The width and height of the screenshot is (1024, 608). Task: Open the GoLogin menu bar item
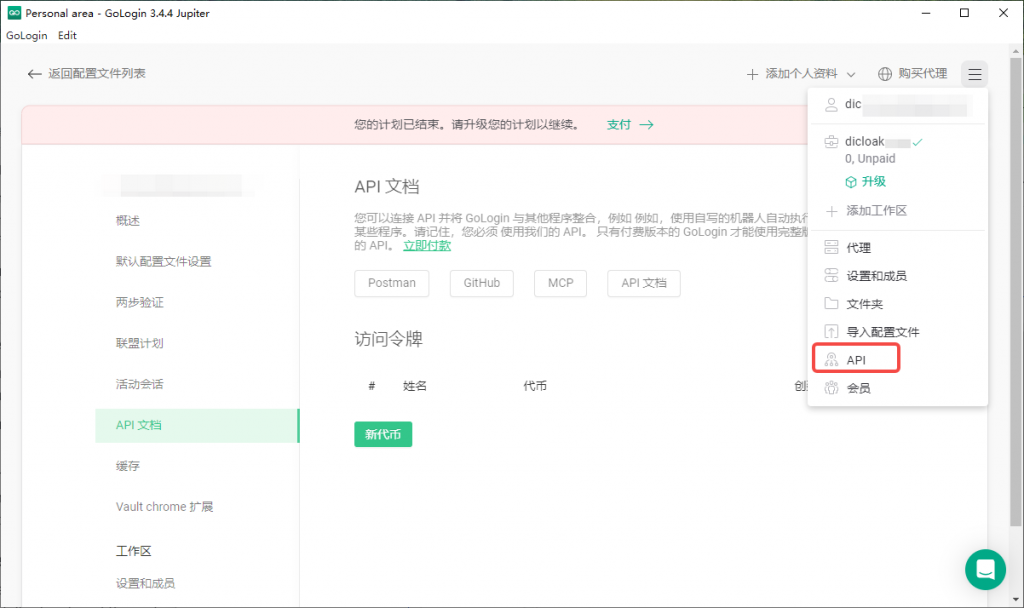(27, 35)
